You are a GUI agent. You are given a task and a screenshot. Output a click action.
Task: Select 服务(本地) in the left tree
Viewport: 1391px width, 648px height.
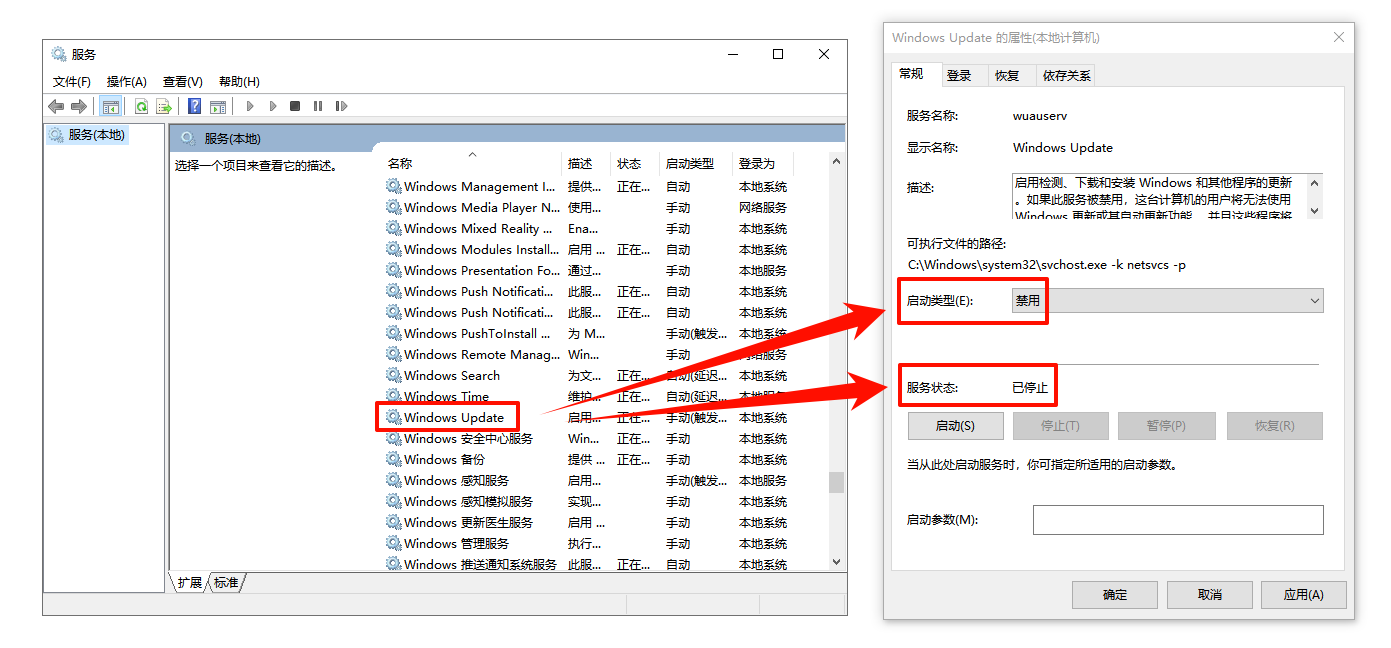tap(96, 134)
